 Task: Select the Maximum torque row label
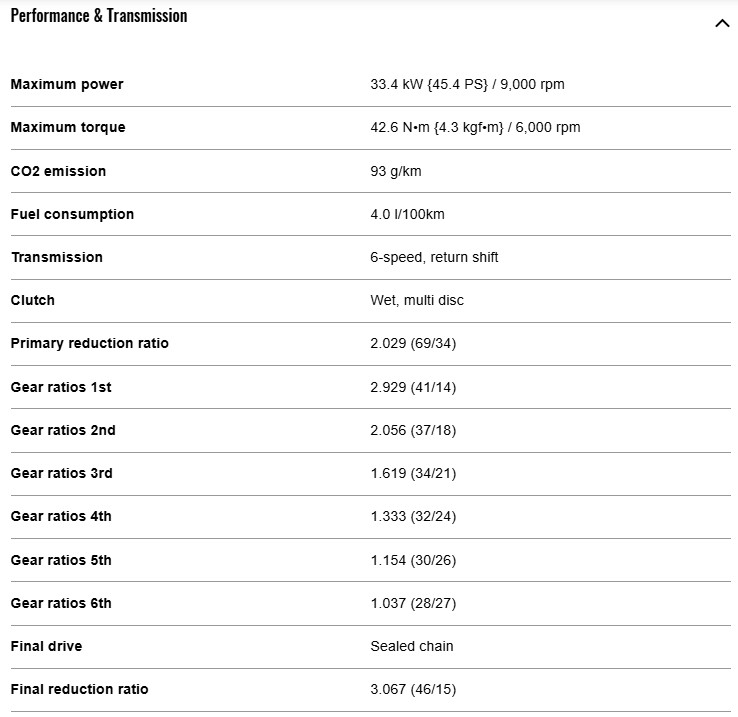pos(68,128)
